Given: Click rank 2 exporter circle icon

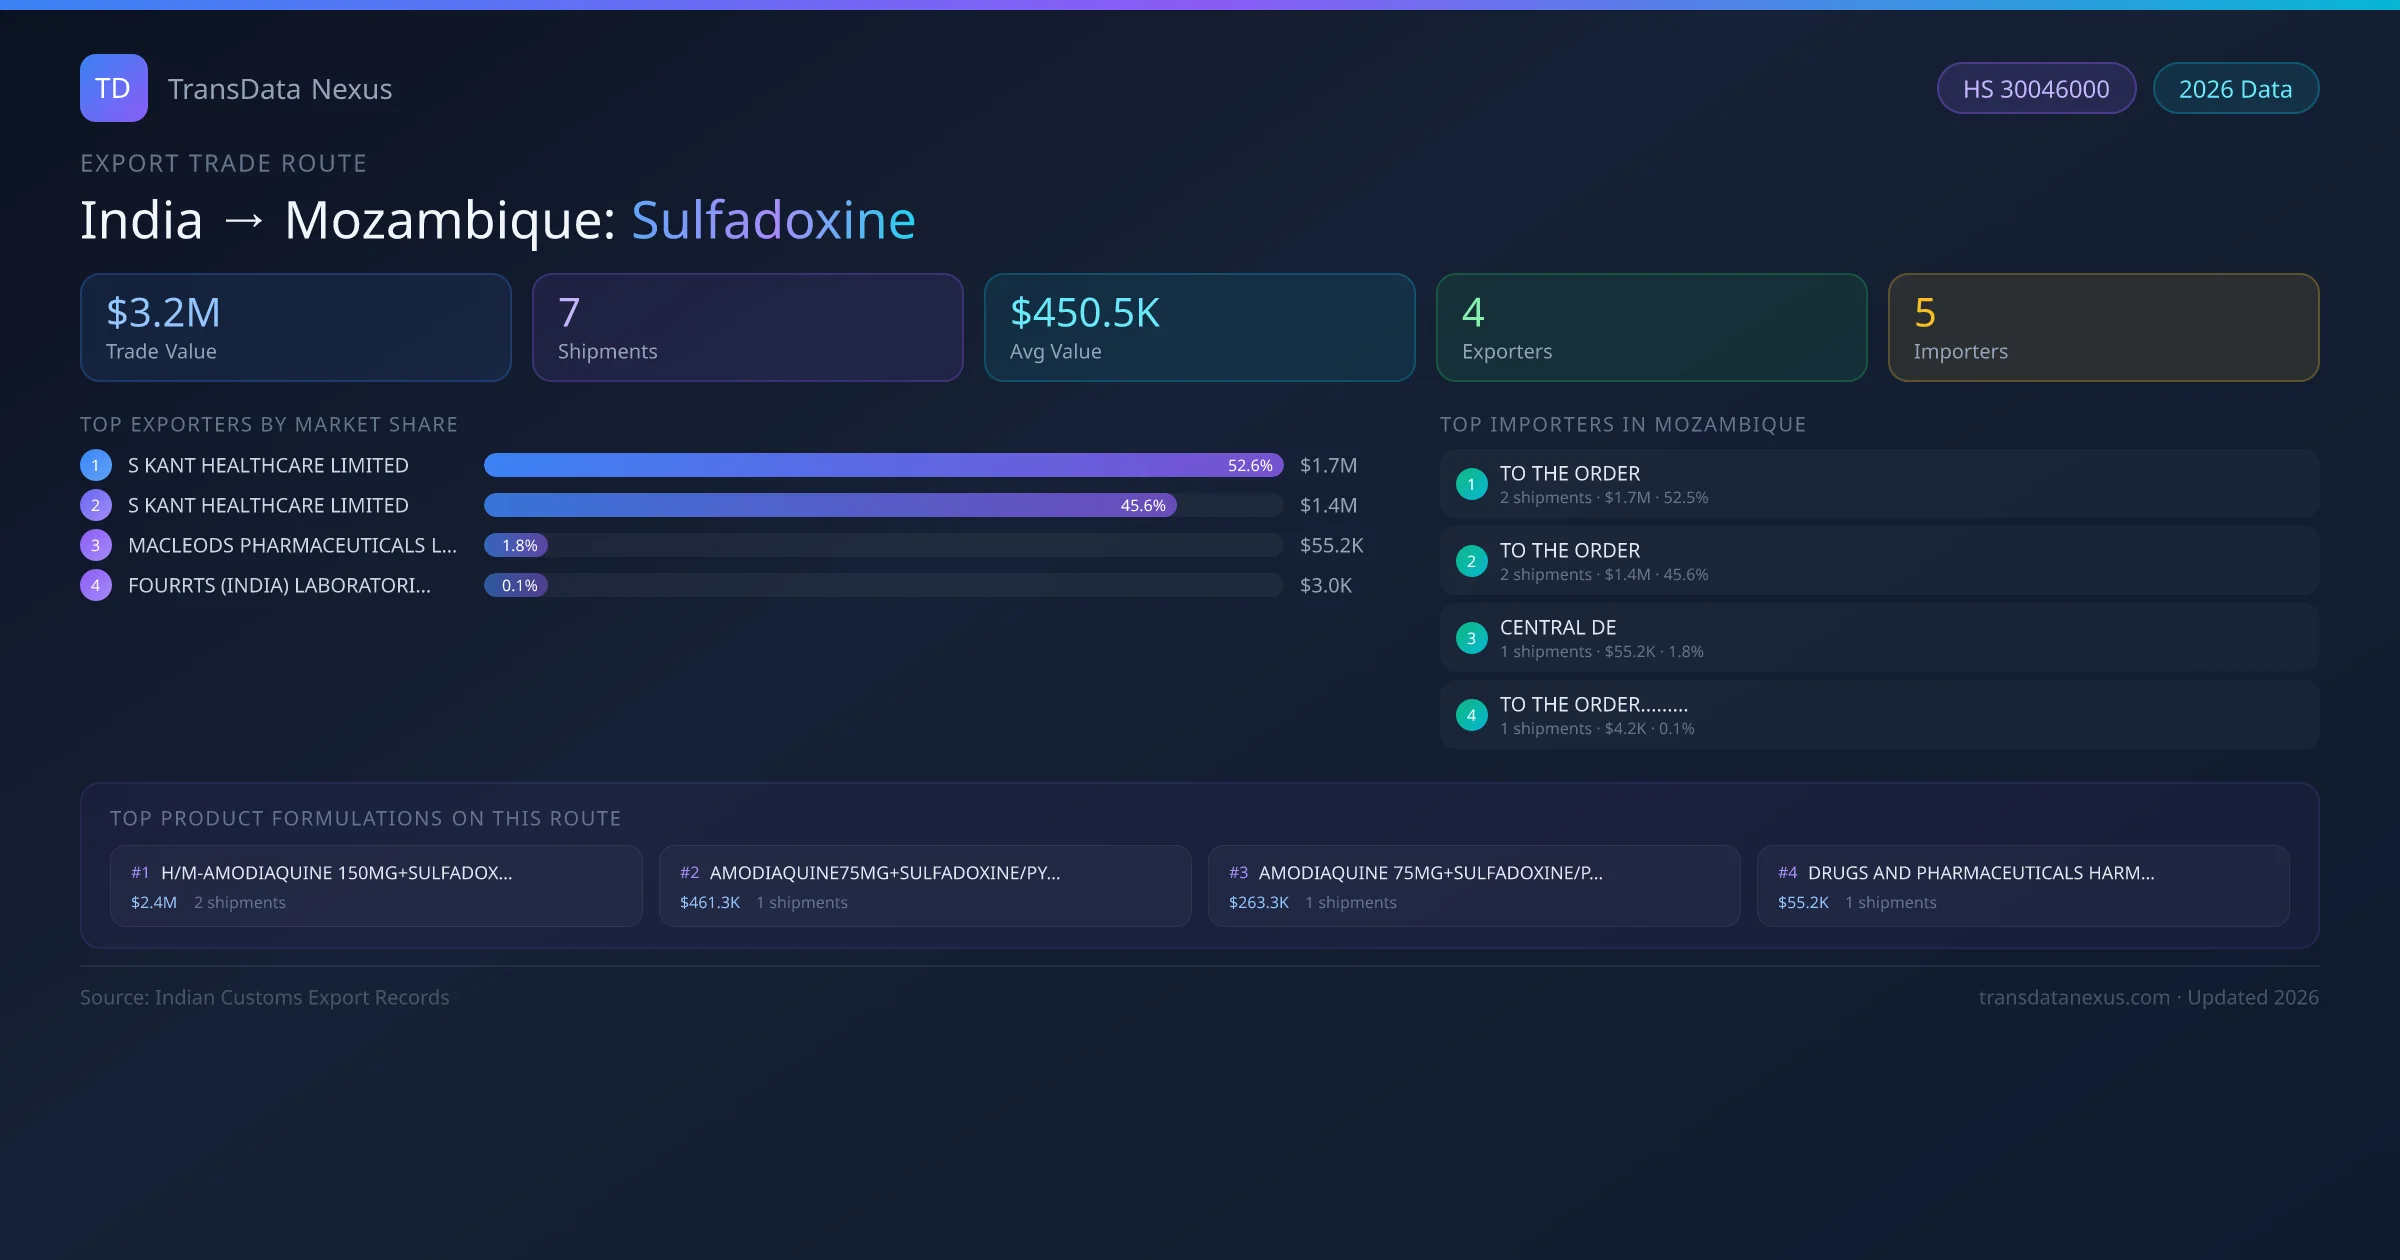Looking at the screenshot, I should coord(95,505).
